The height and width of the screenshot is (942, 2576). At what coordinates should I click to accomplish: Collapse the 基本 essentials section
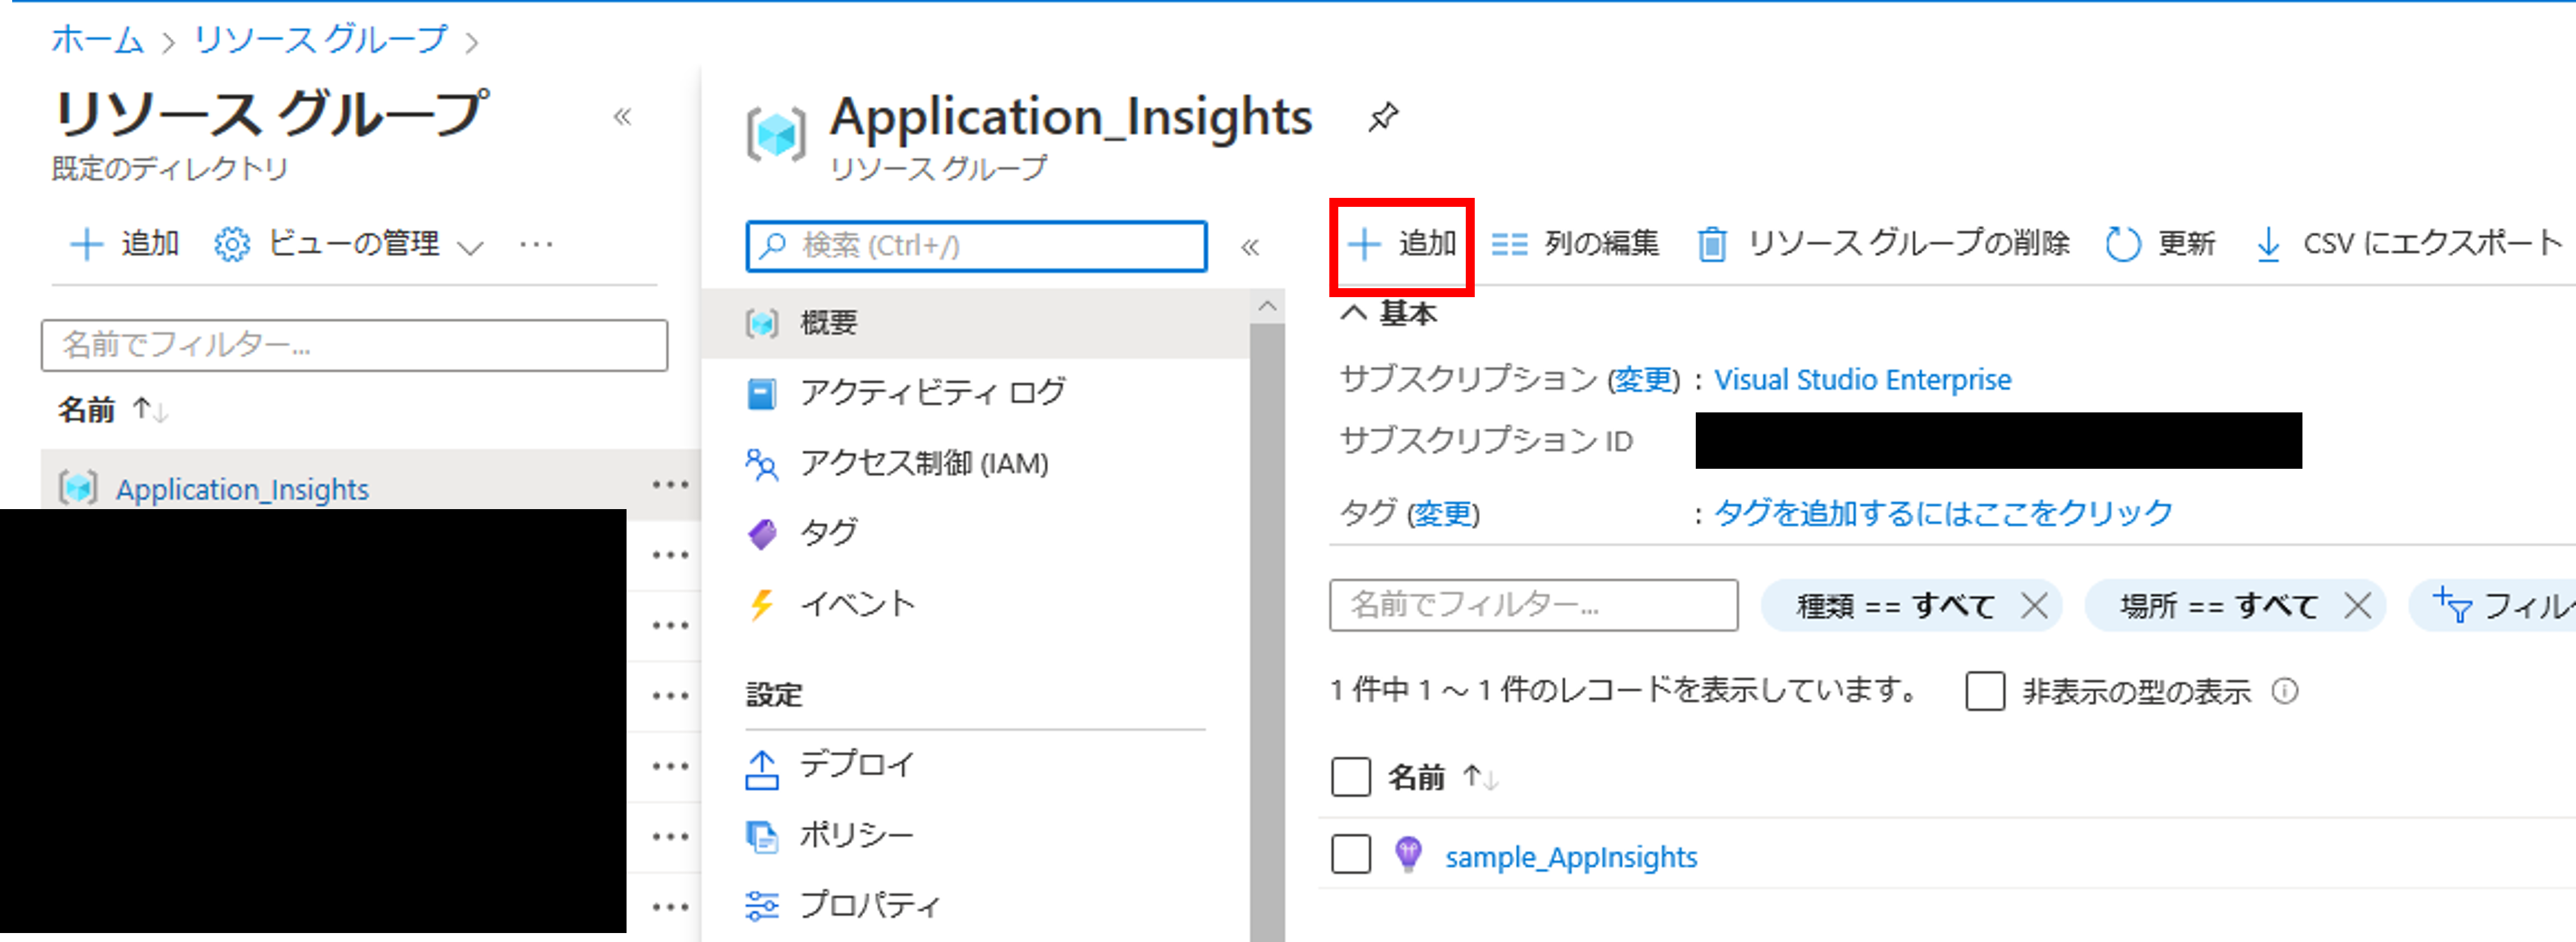coord(1353,313)
